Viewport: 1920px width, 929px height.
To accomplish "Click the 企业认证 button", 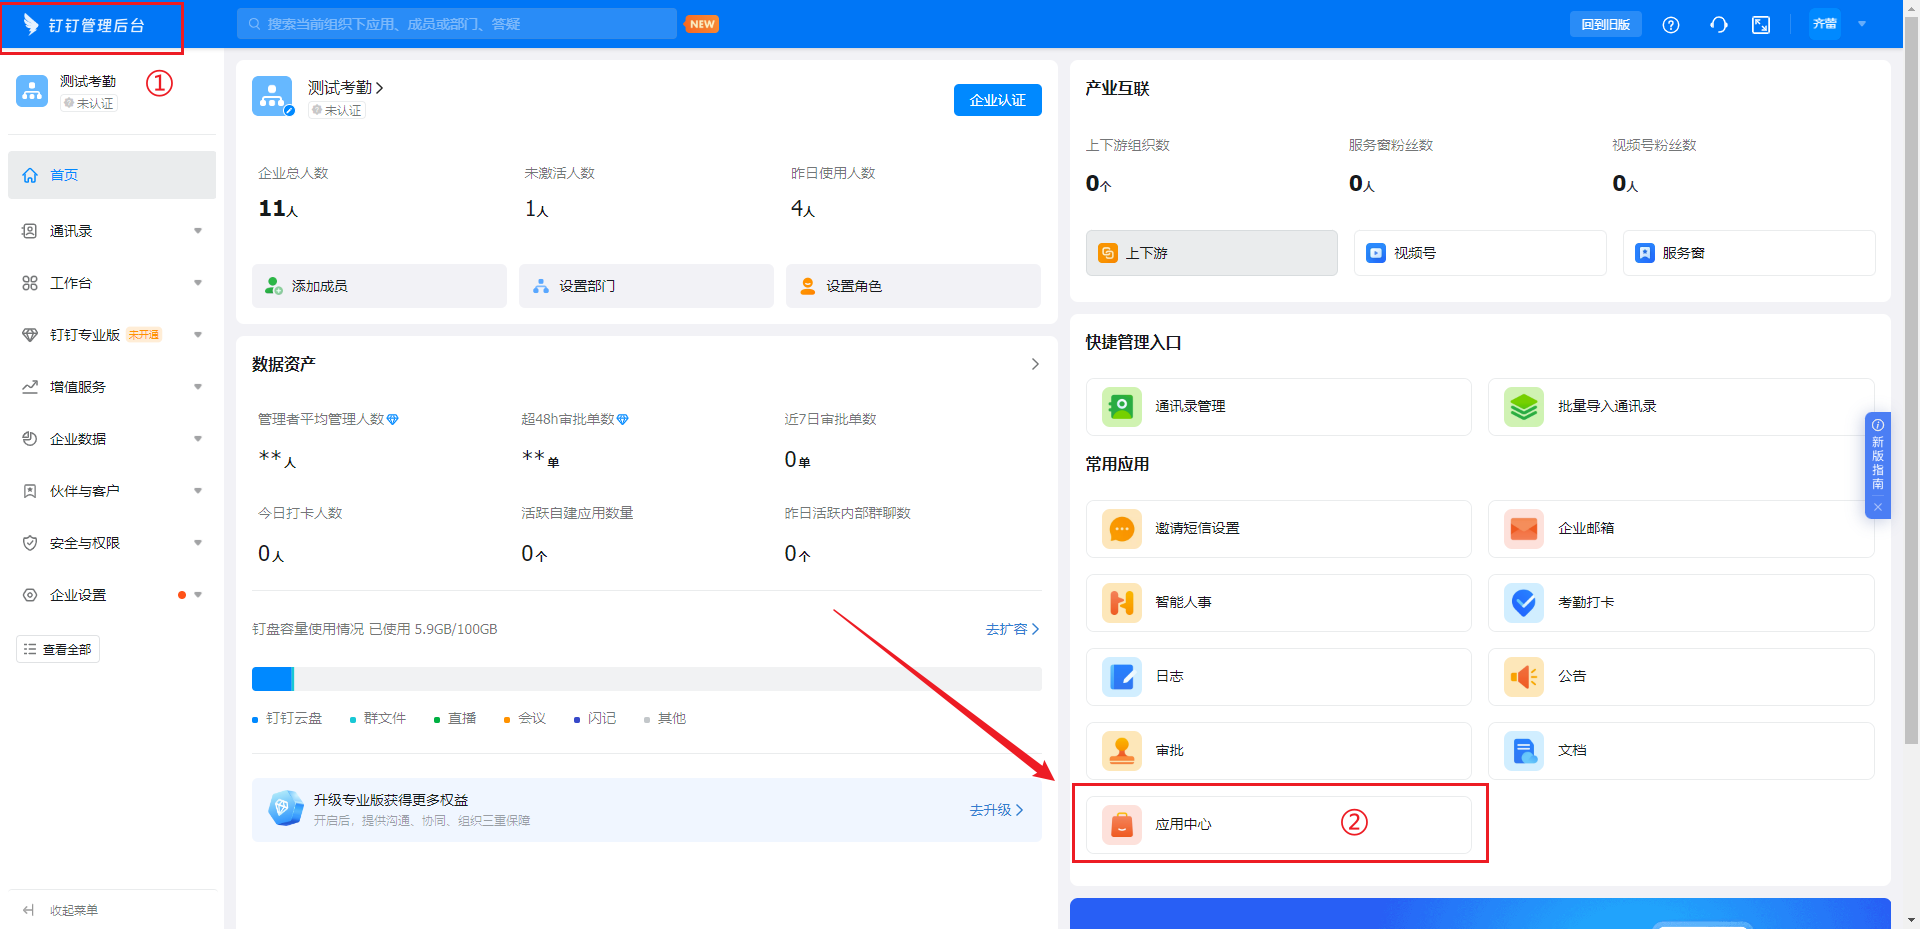I will point(998,100).
